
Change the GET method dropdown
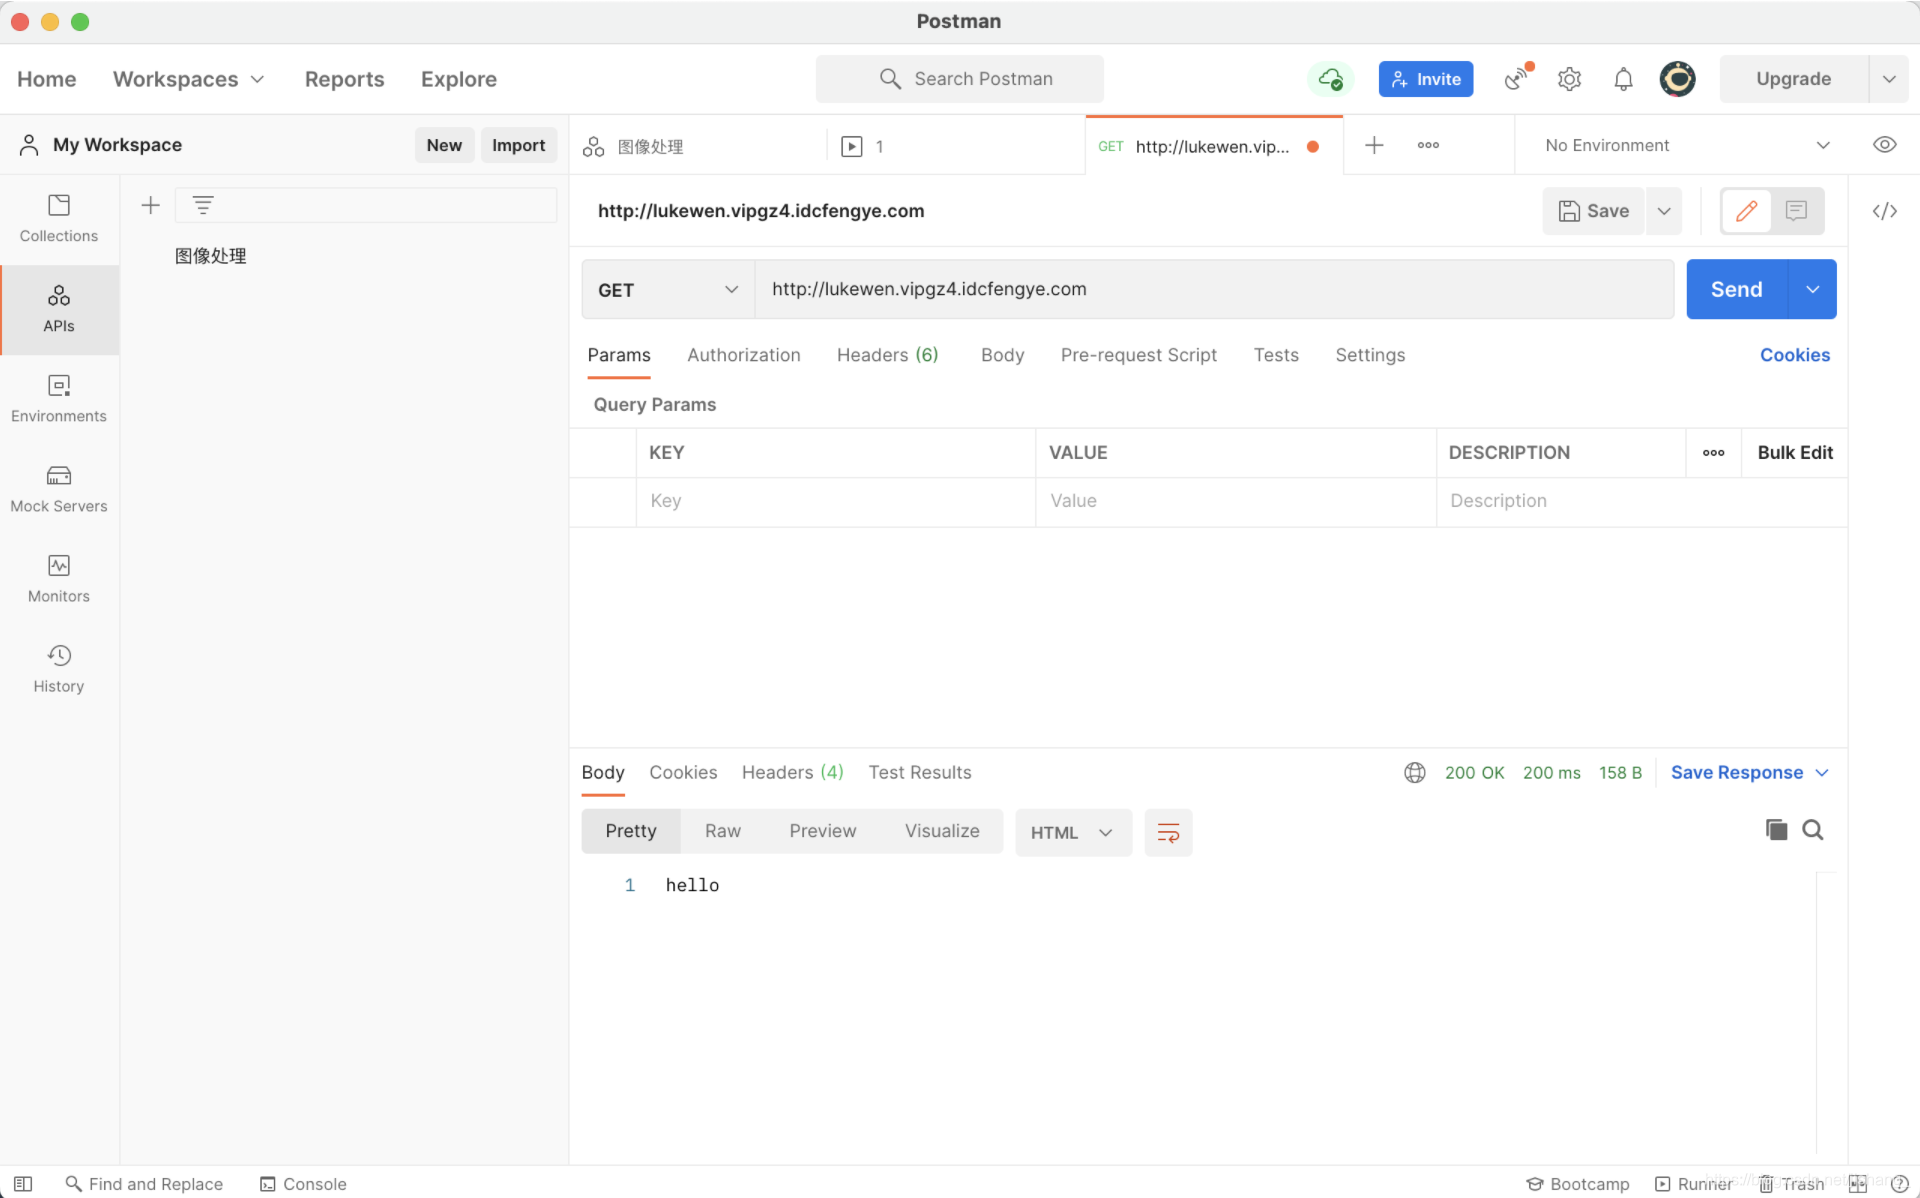pos(668,289)
